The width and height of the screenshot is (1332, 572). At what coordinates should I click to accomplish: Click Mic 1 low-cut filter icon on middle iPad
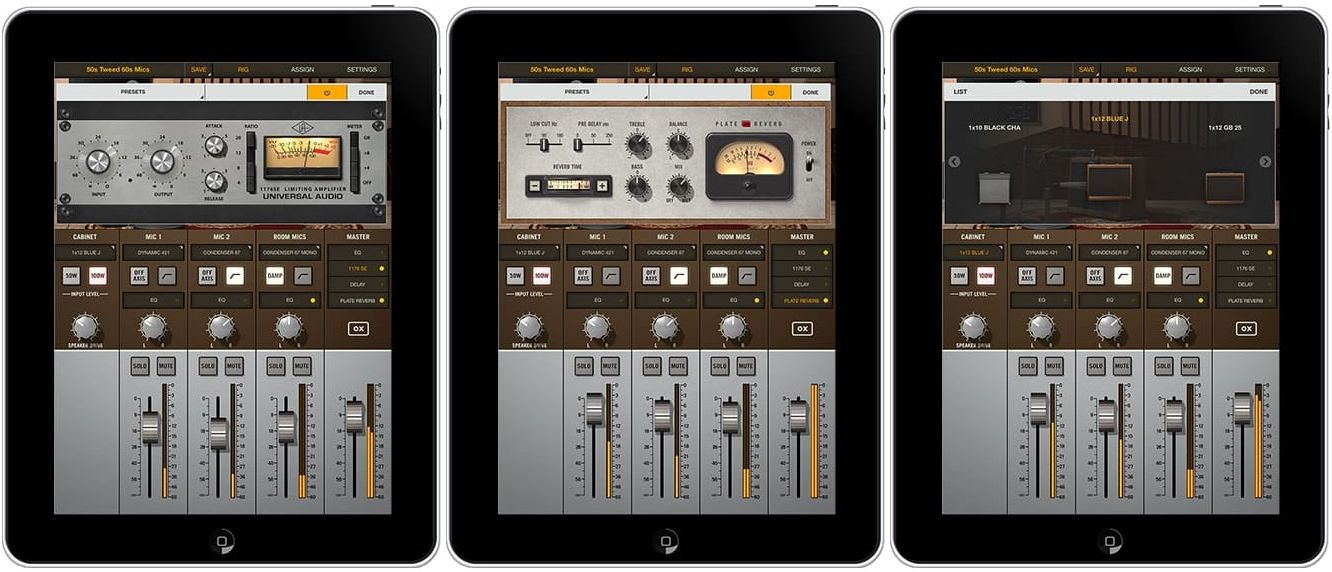coord(610,276)
